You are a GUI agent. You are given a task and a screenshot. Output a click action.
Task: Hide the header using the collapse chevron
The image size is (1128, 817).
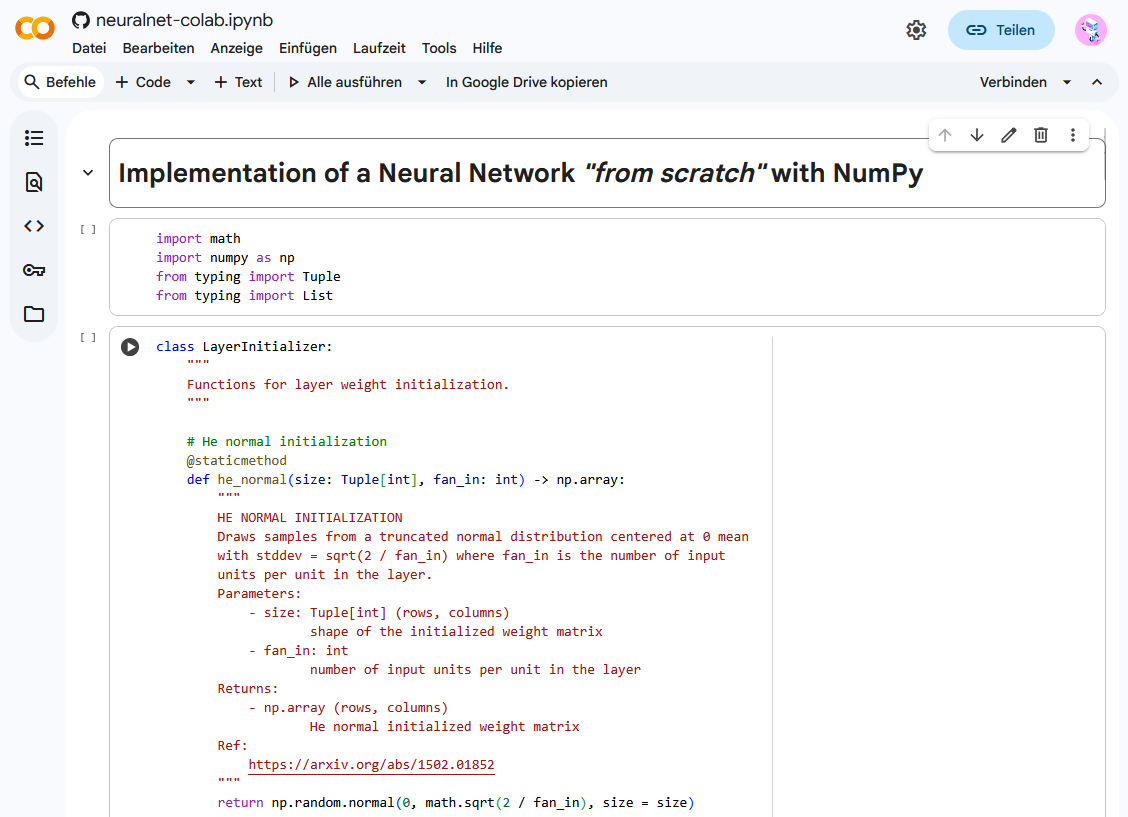click(x=1097, y=82)
